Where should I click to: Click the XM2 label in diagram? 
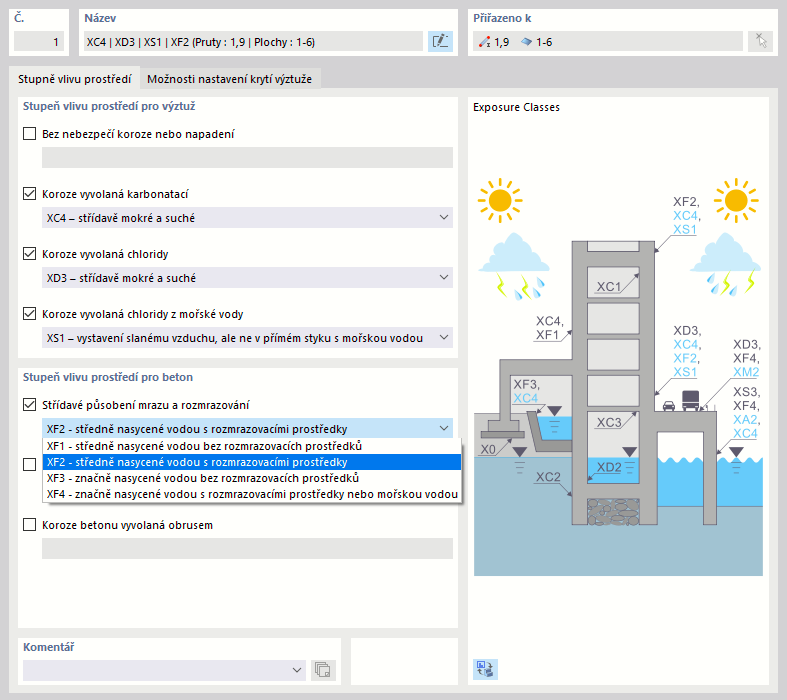pos(746,372)
